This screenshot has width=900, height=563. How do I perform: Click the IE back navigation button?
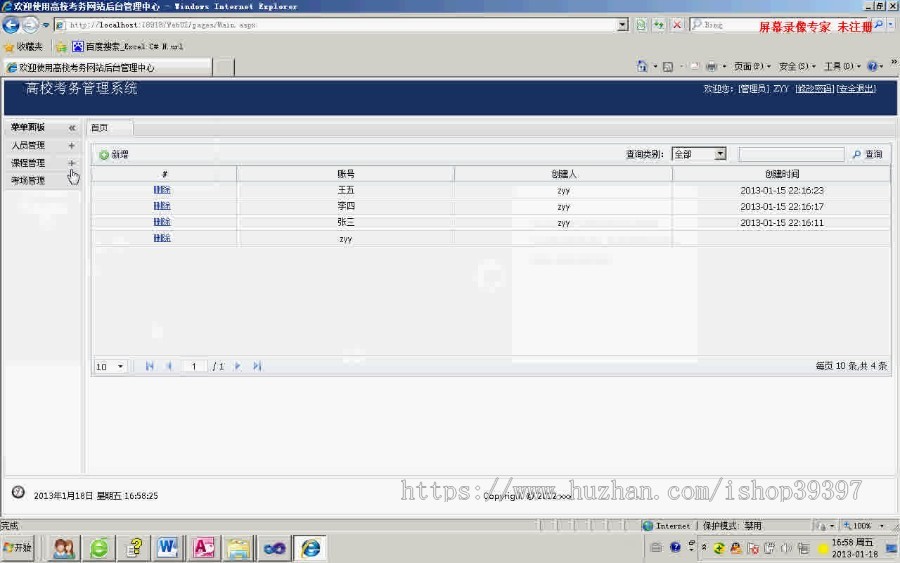point(11,25)
